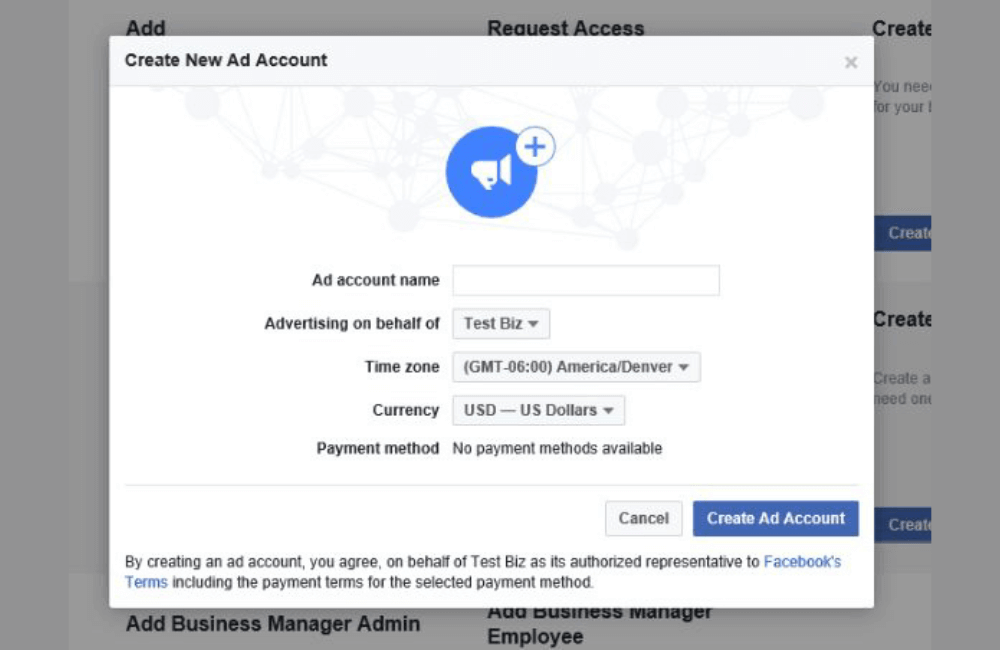Expand the arrow next to Test Biz
The height and width of the screenshot is (650, 1000).
coord(538,323)
